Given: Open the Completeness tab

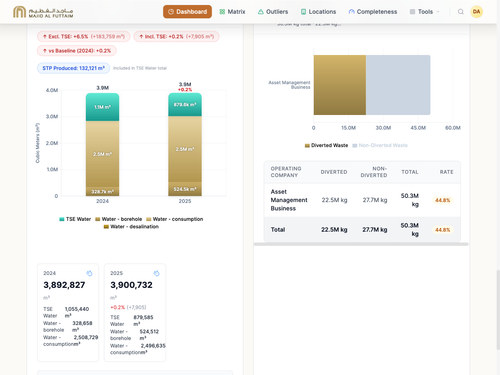Looking at the screenshot, I should pos(373,12).
